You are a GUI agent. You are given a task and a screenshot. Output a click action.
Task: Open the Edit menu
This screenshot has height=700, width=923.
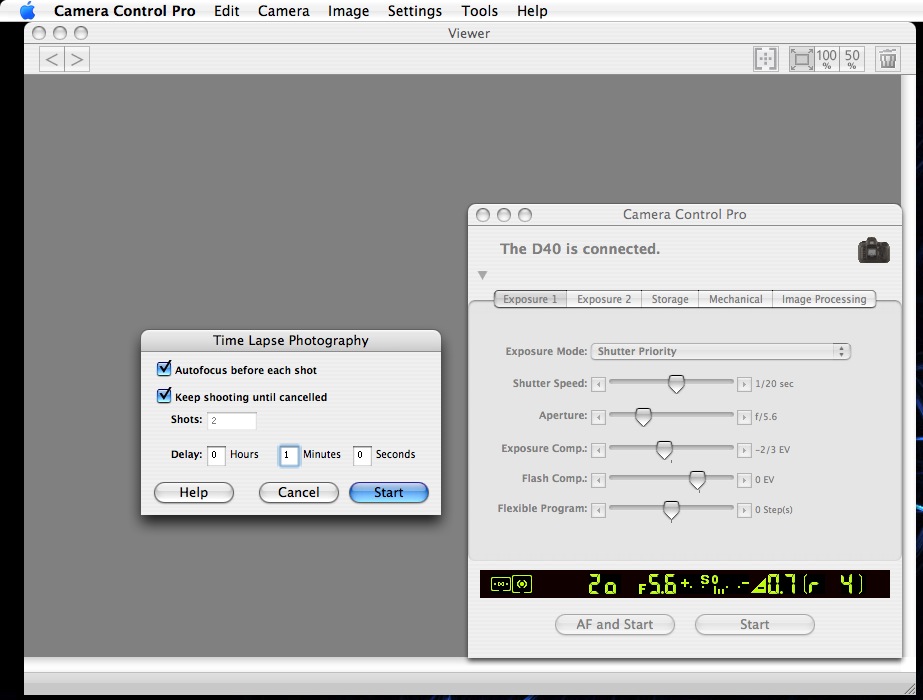coord(227,11)
